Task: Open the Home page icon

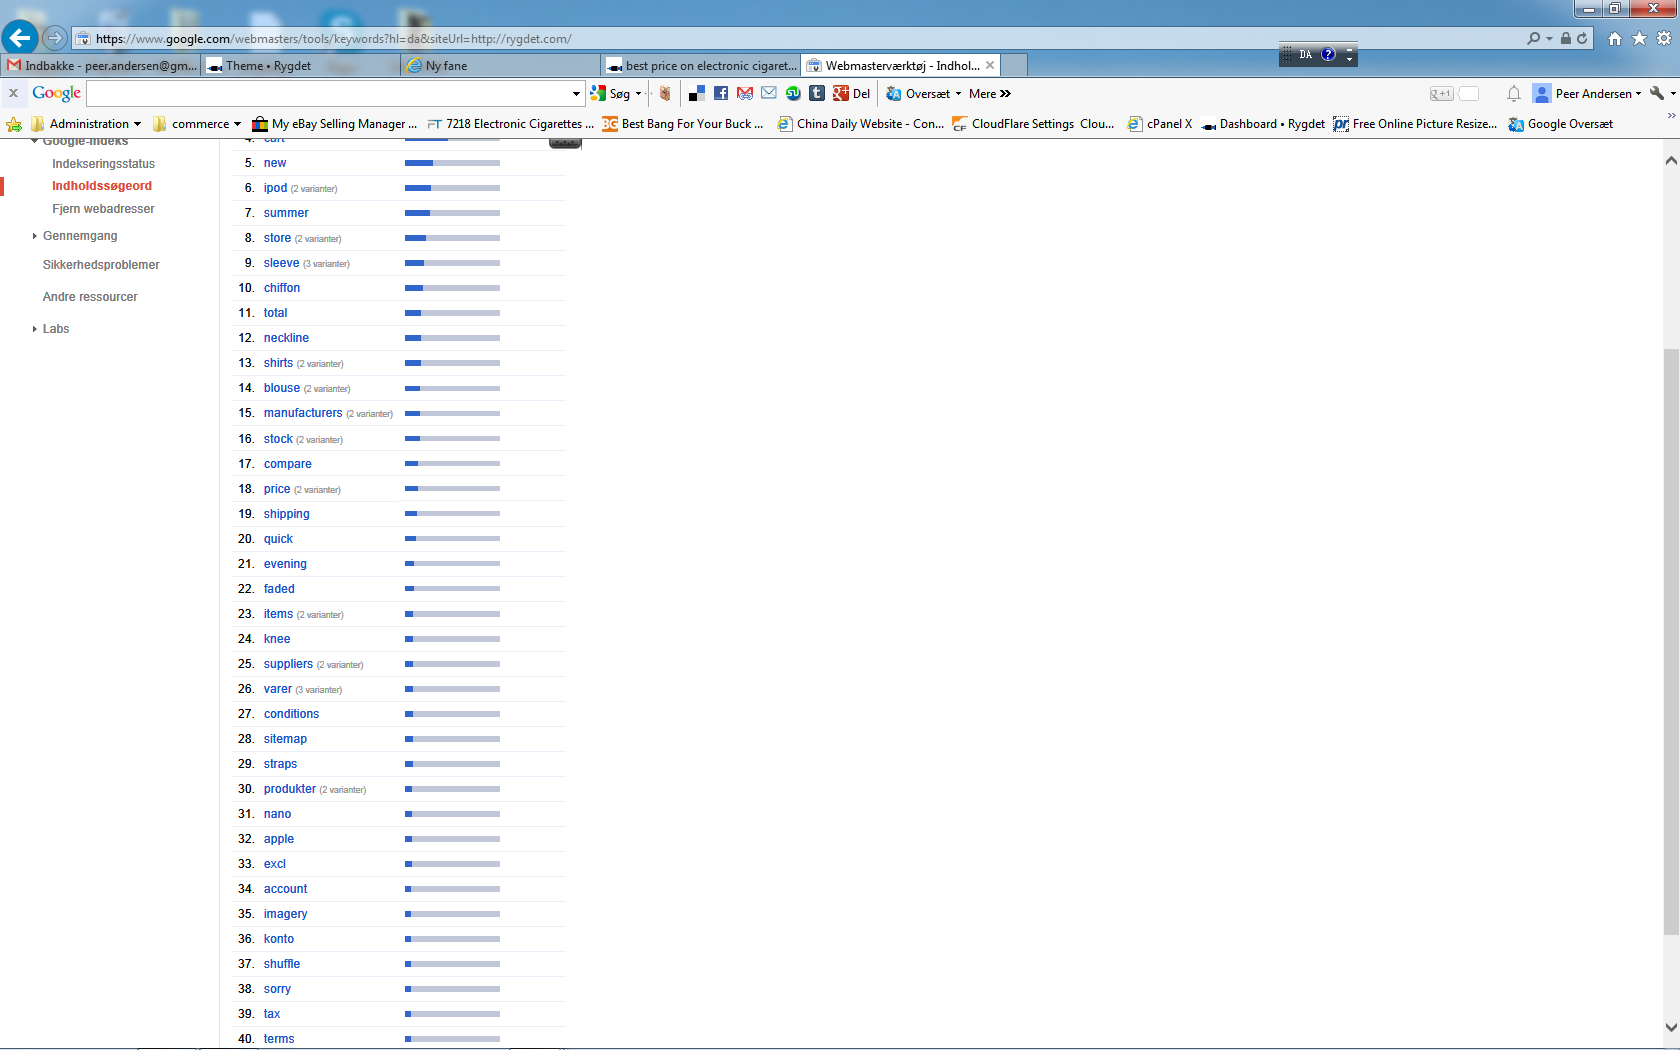Action: (1615, 38)
